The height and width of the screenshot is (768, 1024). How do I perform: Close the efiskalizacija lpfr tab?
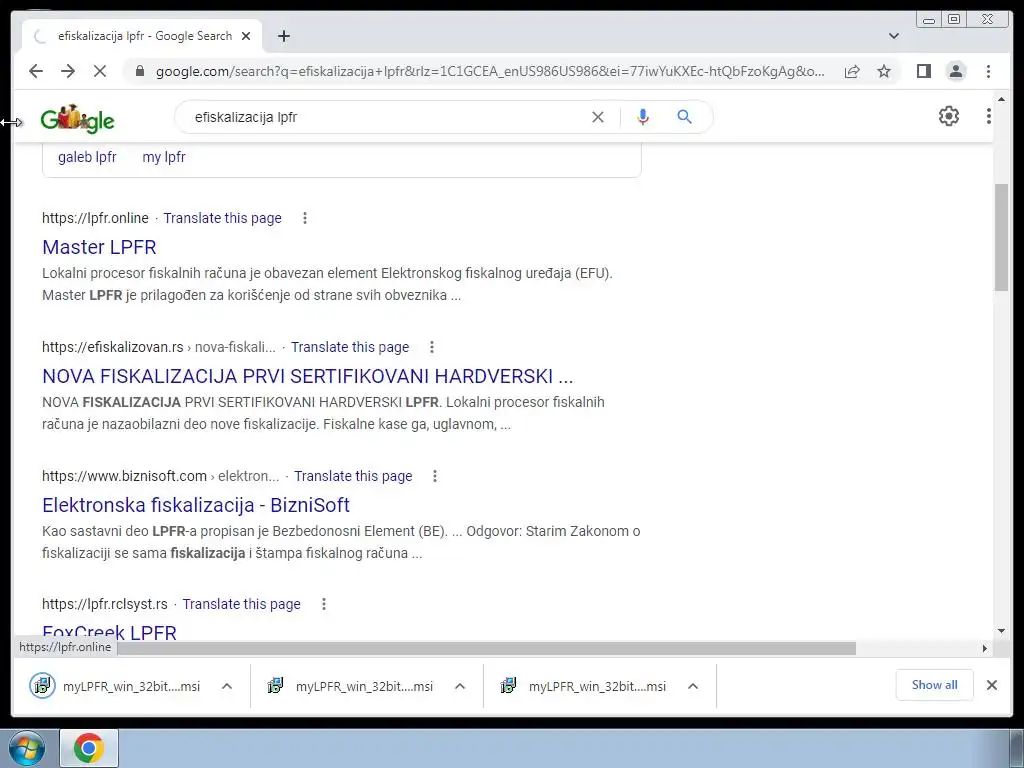pos(246,36)
